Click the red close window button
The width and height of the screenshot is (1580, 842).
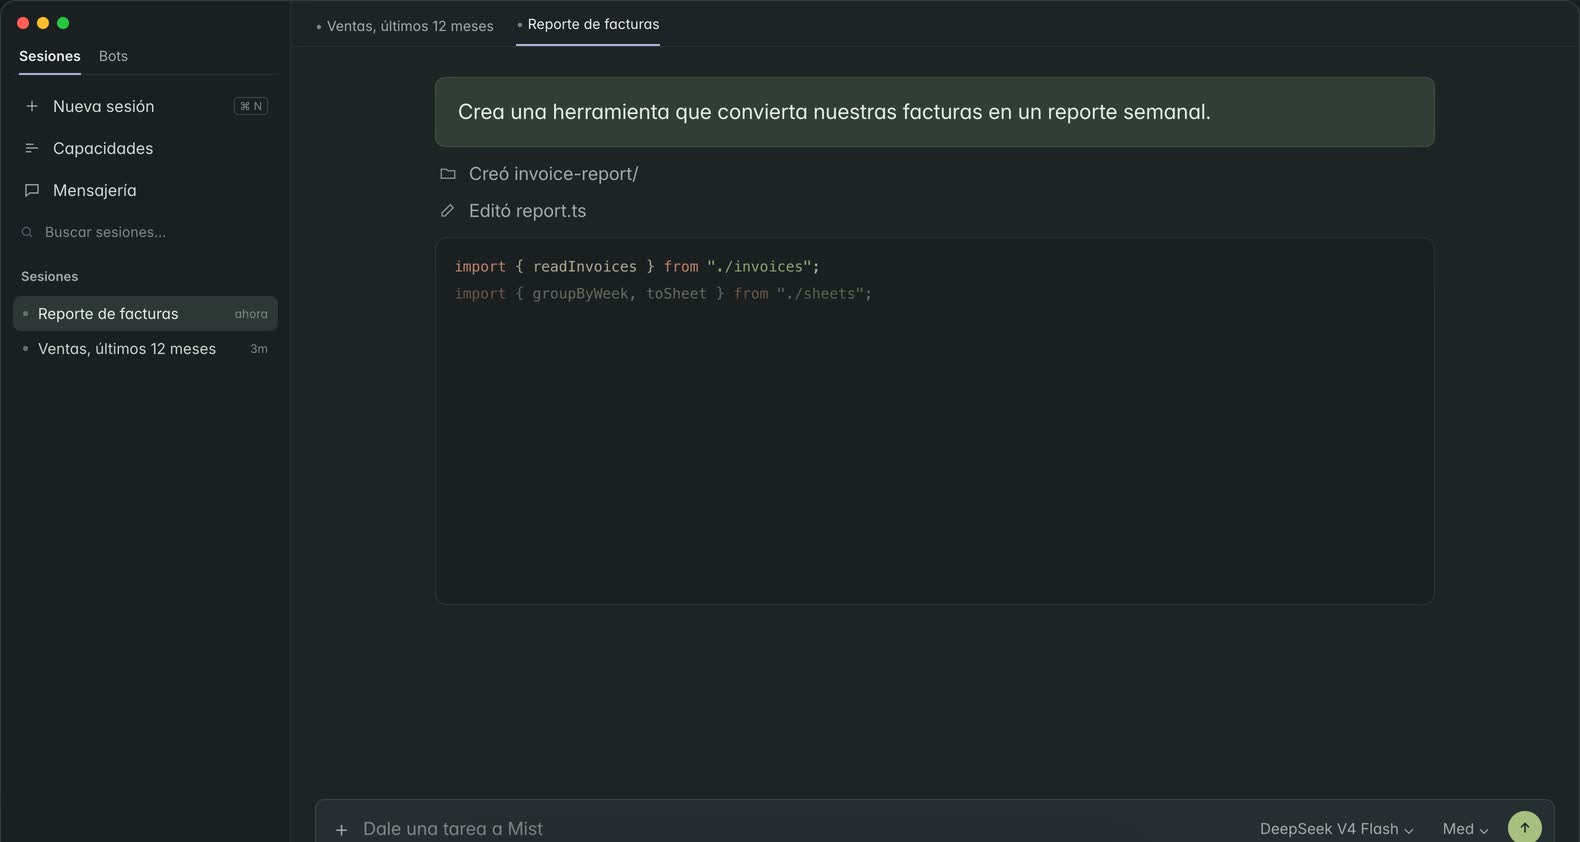point(23,23)
